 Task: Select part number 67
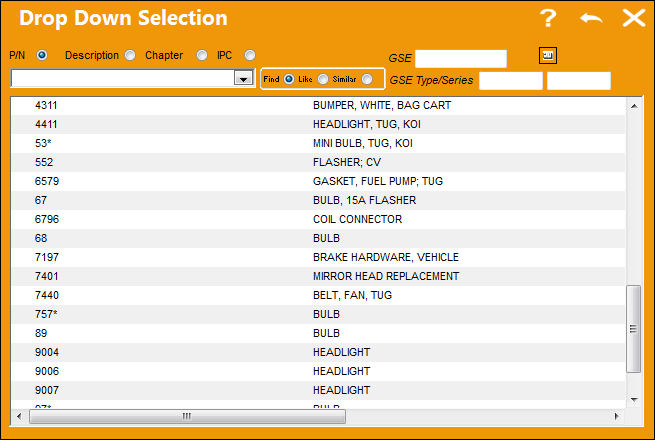click(41, 201)
